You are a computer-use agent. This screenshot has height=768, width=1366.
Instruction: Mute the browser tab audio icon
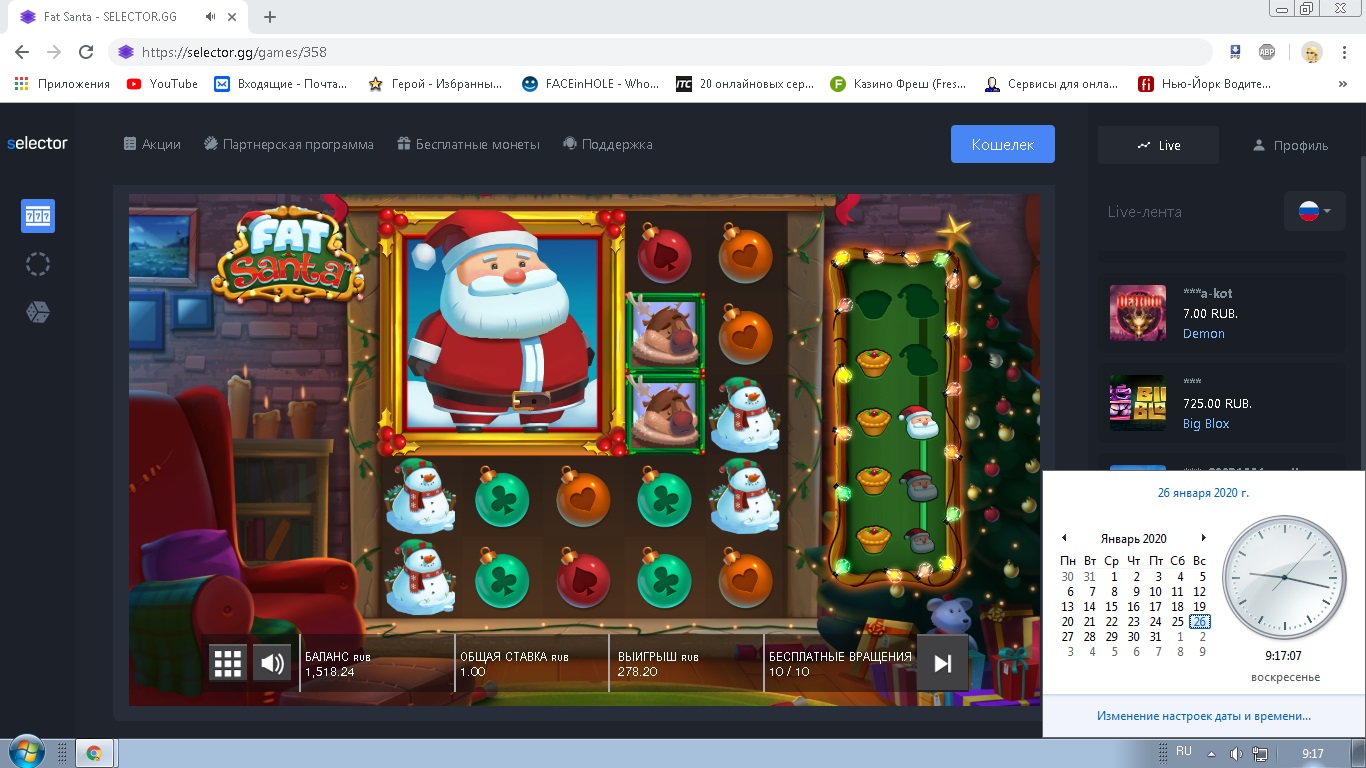point(211,17)
